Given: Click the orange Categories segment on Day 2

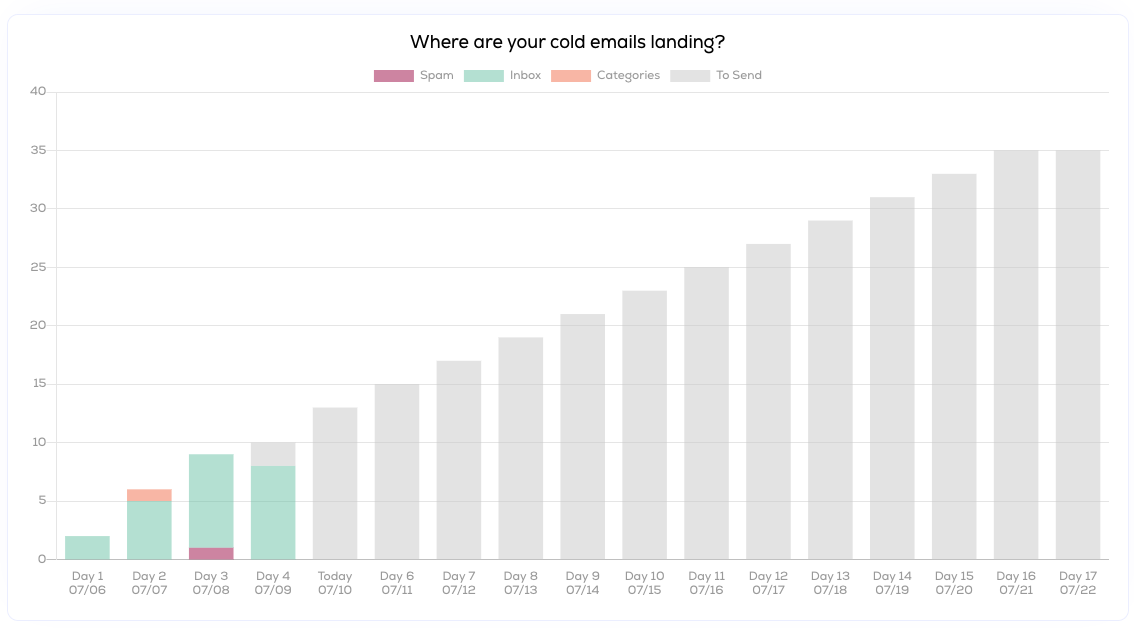Looking at the screenshot, I should pos(150,495).
